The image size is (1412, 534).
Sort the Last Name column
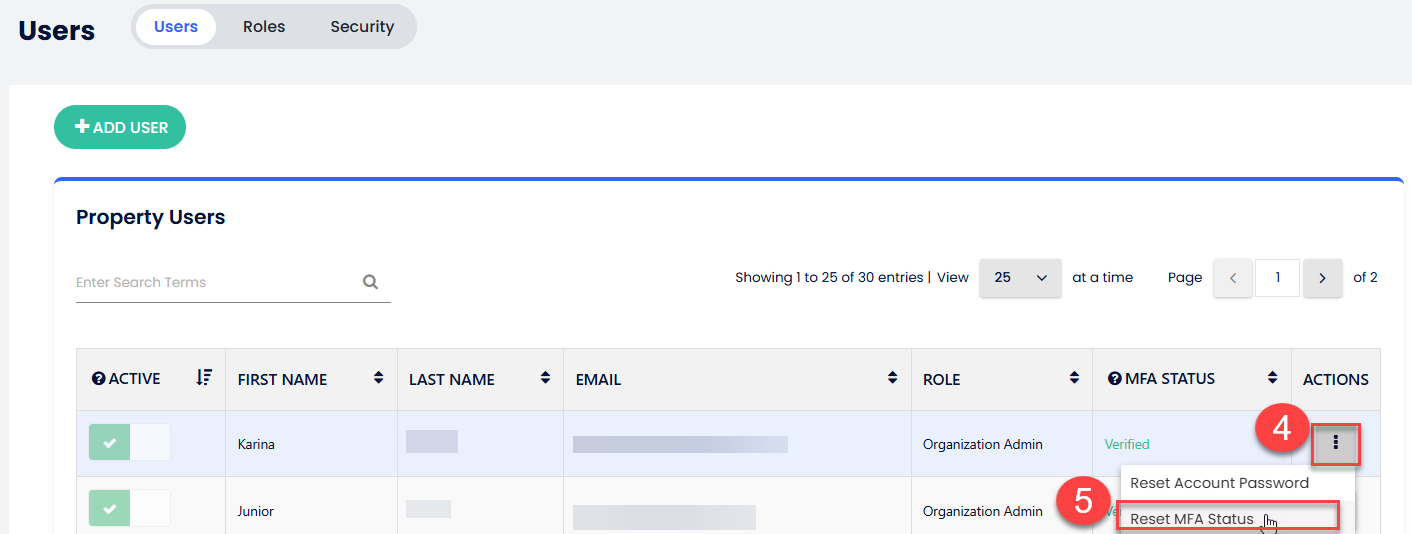[545, 378]
